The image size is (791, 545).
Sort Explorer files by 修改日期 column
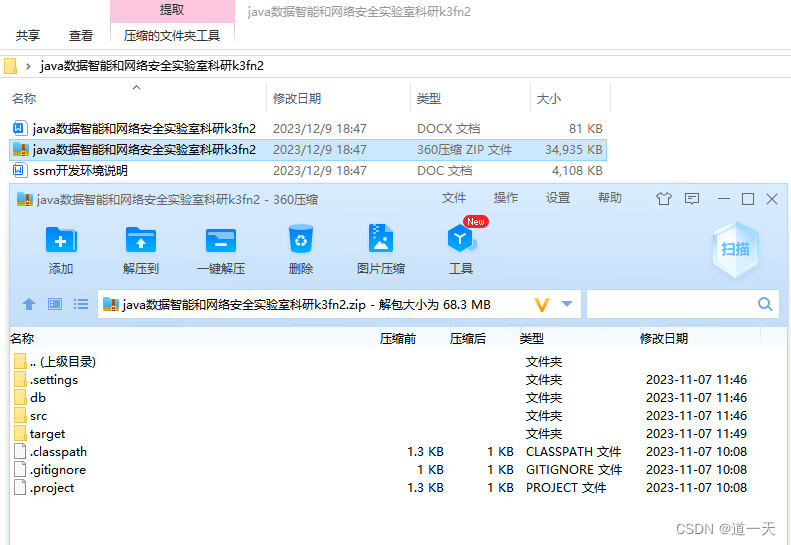click(297, 98)
